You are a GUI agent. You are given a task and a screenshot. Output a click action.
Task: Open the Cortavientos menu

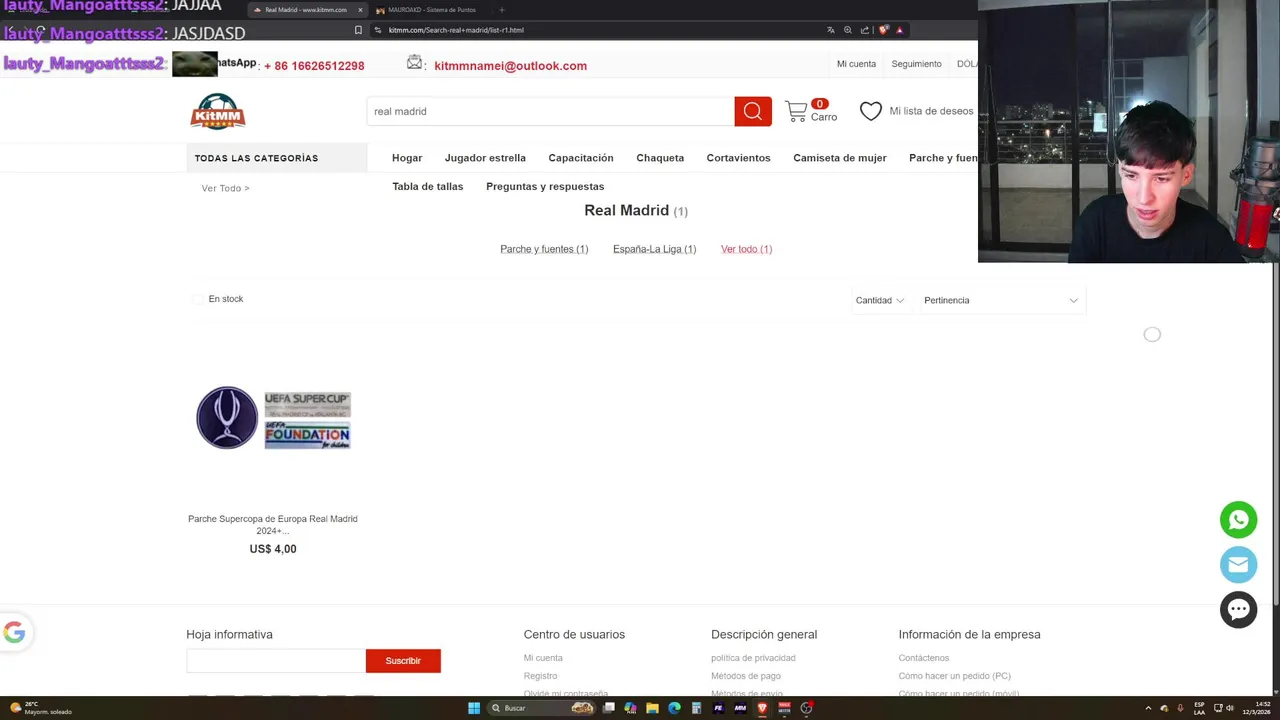pos(738,158)
